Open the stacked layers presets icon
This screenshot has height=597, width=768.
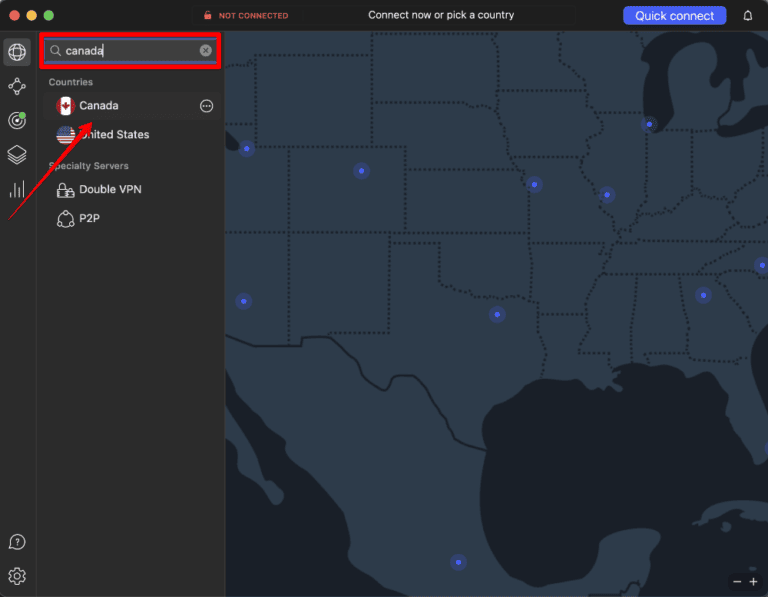click(x=17, y=154)
